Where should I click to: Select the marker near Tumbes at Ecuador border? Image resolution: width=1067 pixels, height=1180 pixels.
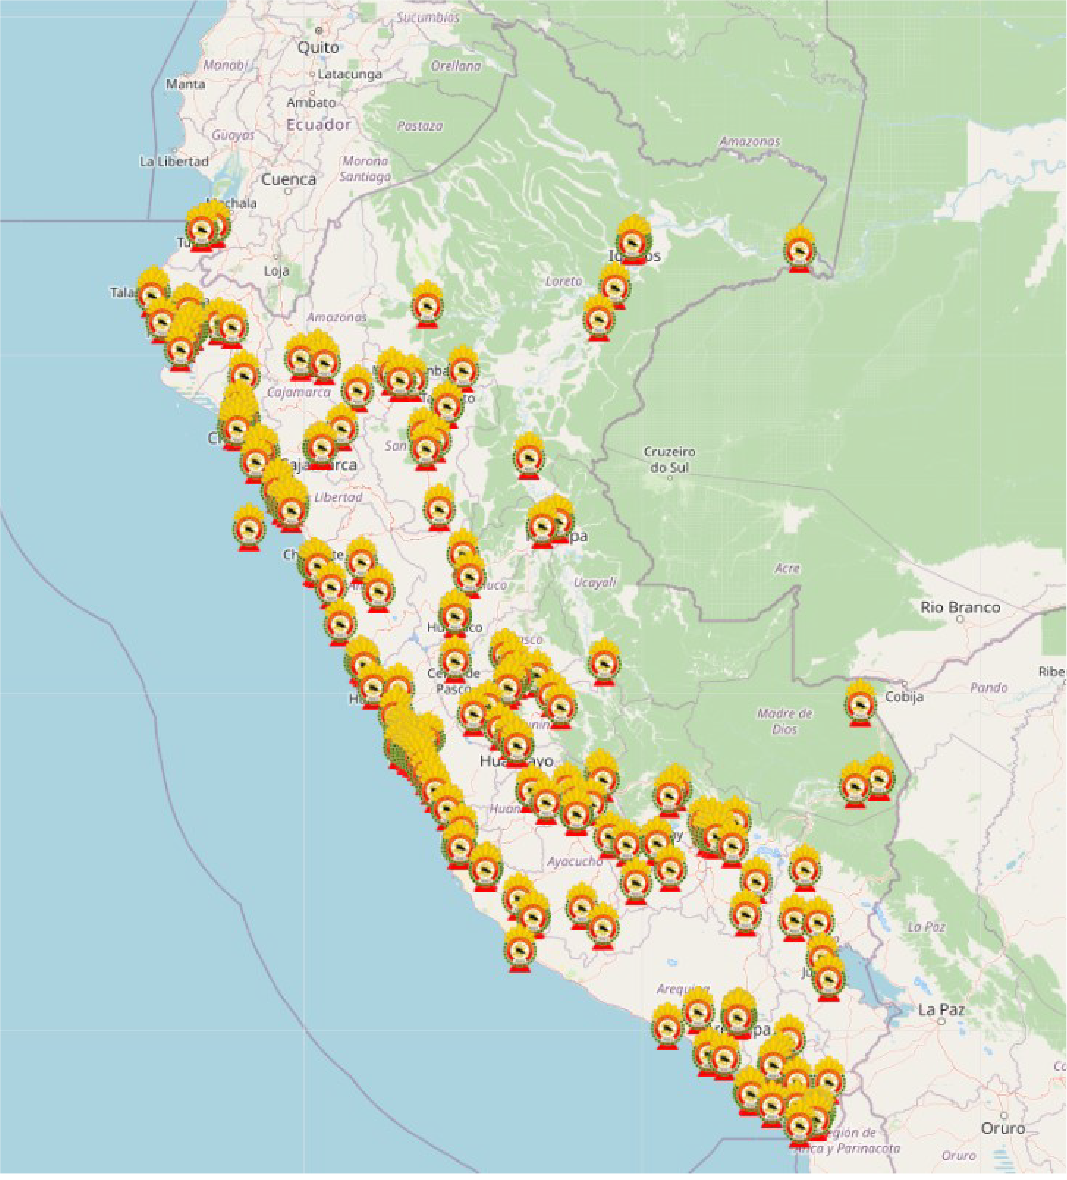click(207, 226)
